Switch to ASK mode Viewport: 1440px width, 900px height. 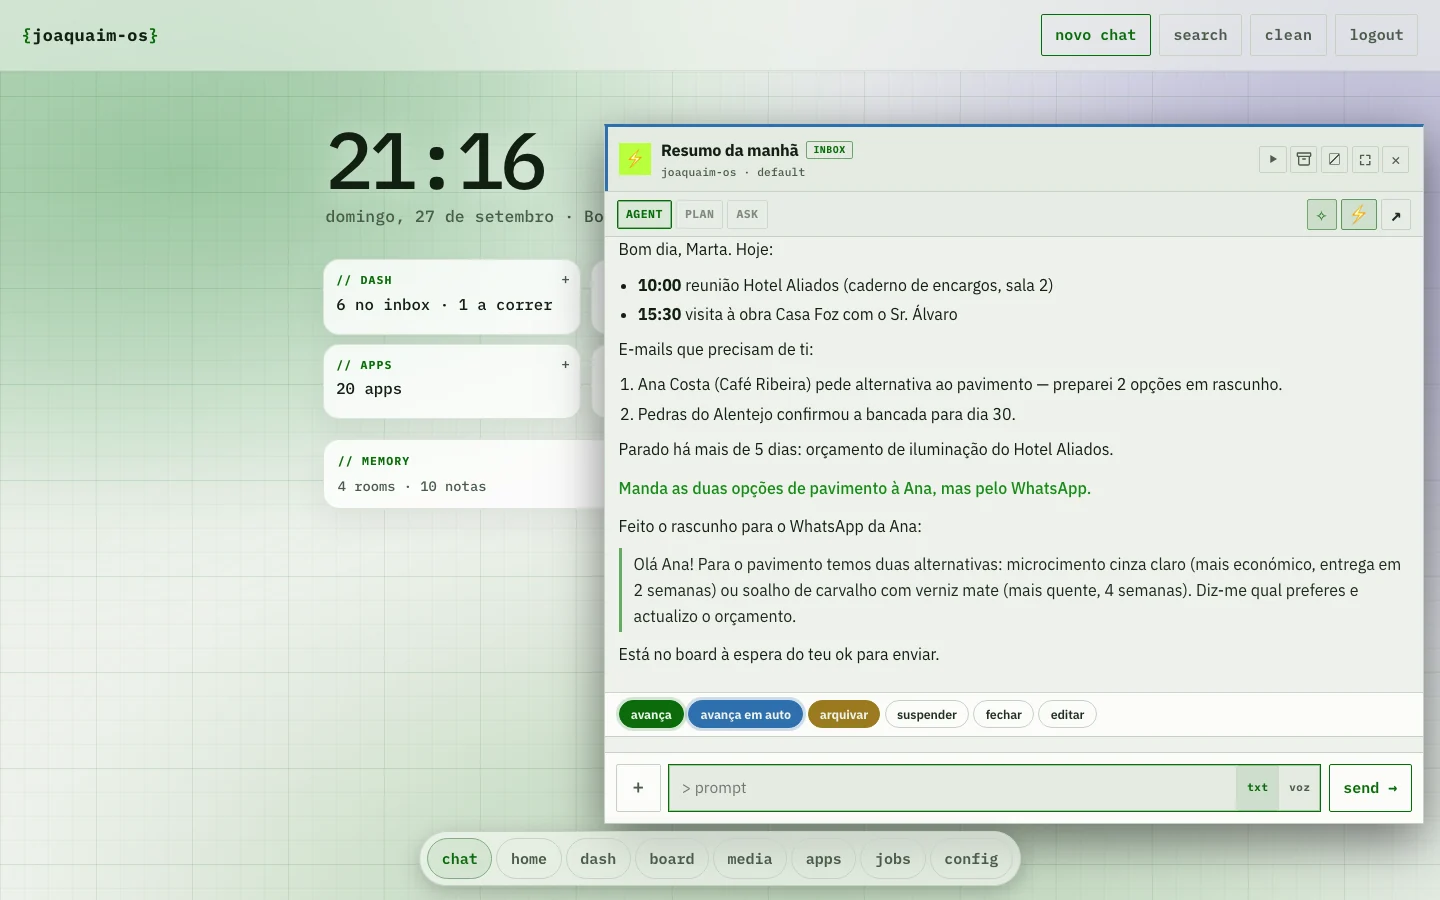[x=747, y=214]
